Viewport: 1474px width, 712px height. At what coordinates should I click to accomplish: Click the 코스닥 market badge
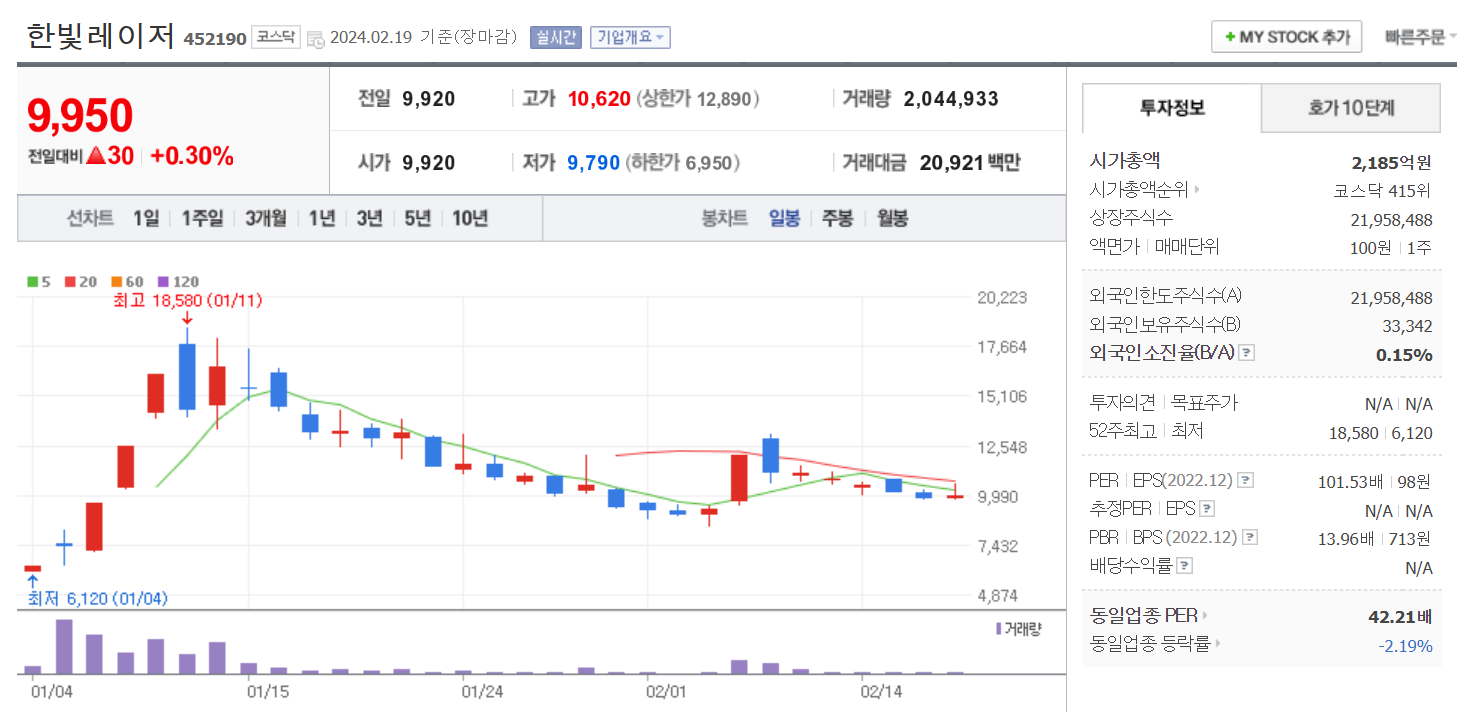[275, 37]
